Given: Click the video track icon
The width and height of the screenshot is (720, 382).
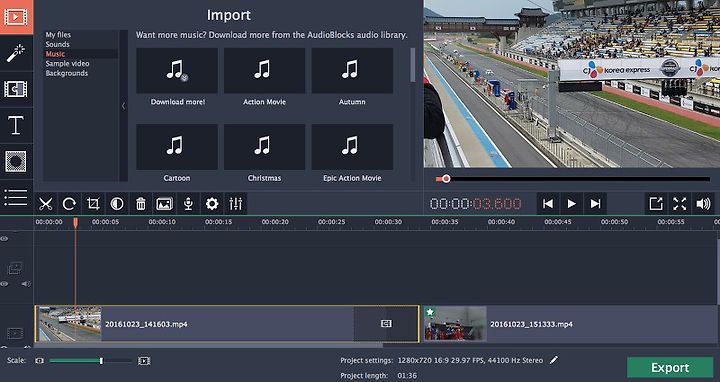Looking at the screenshot, I should [15, 333].
